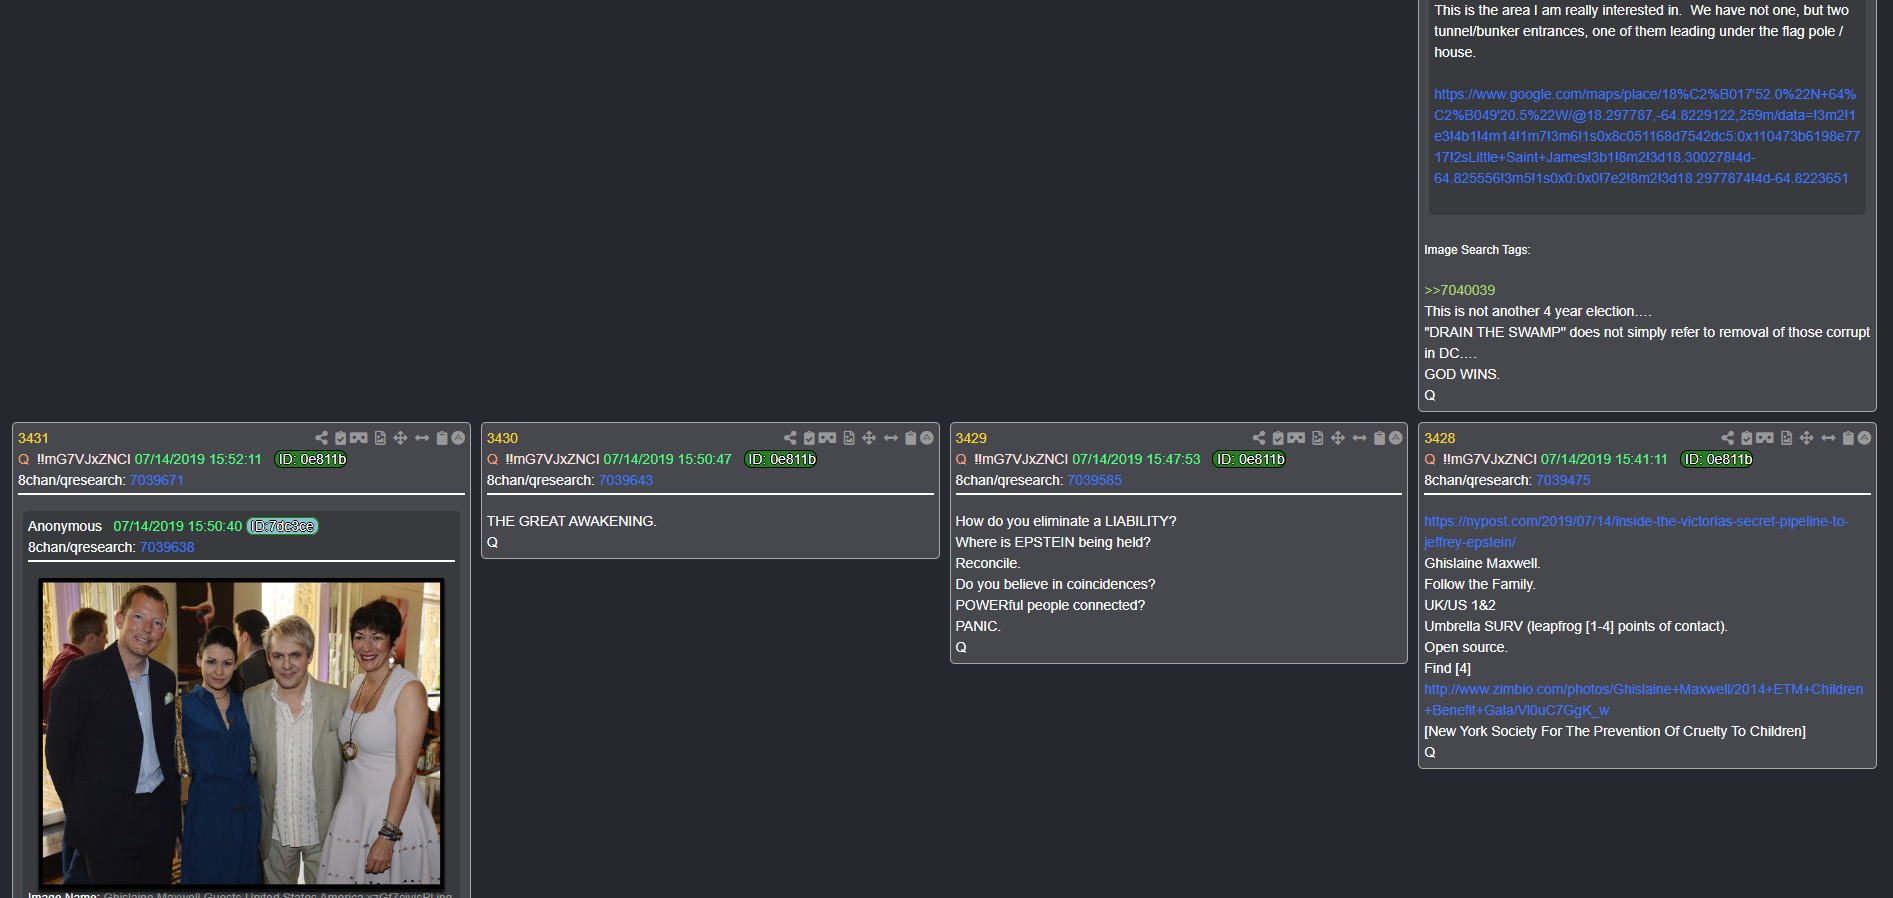
Task: Click circled up-arrow icon on post 3430
Action: click(927, 438)
